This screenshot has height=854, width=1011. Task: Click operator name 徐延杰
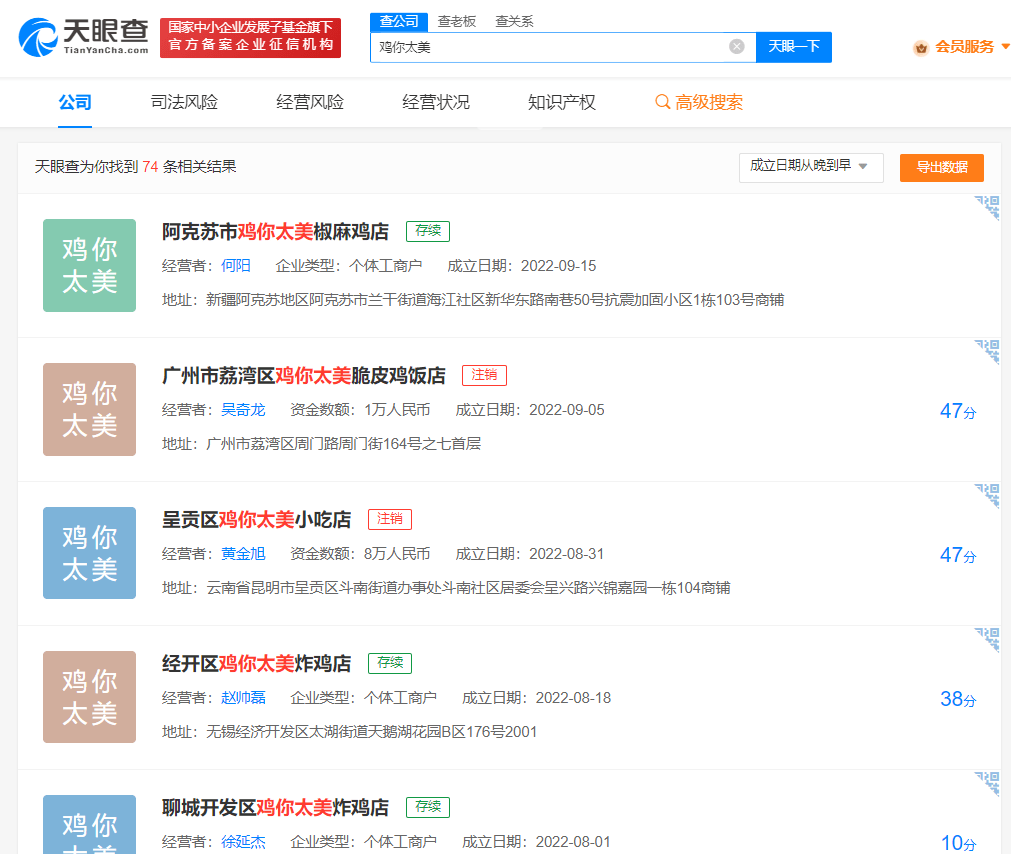click(243, 842)
